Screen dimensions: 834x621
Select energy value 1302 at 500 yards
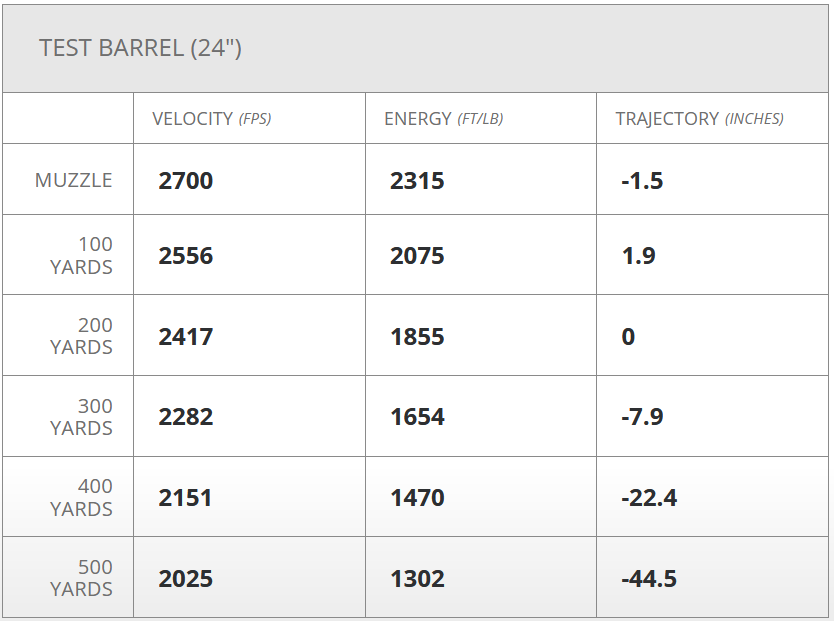click(417, 579)
